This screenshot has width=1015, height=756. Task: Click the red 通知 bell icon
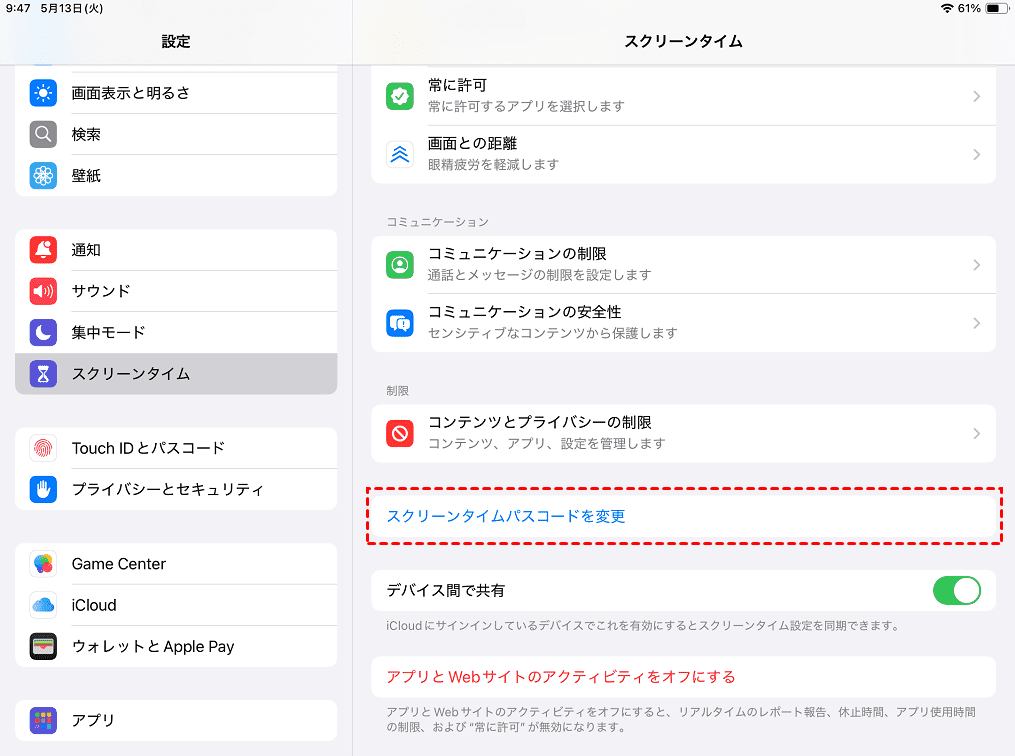[x=41, y=250]
